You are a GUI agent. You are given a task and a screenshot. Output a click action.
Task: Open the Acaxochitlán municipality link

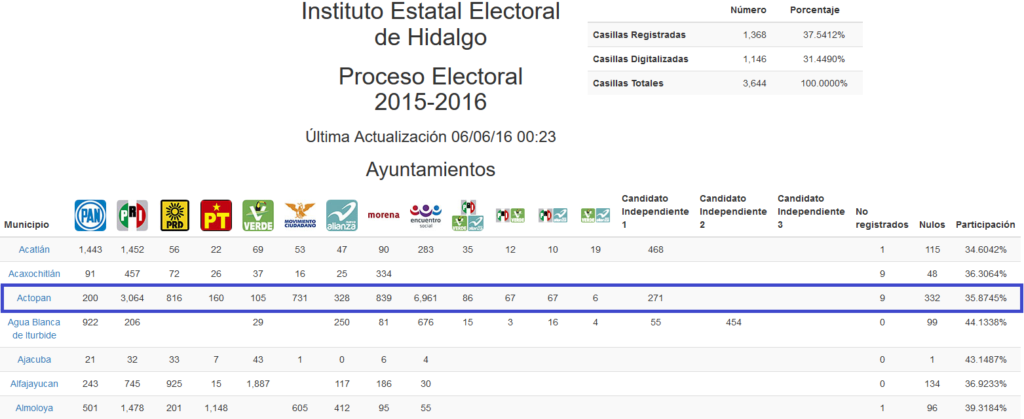34,273
